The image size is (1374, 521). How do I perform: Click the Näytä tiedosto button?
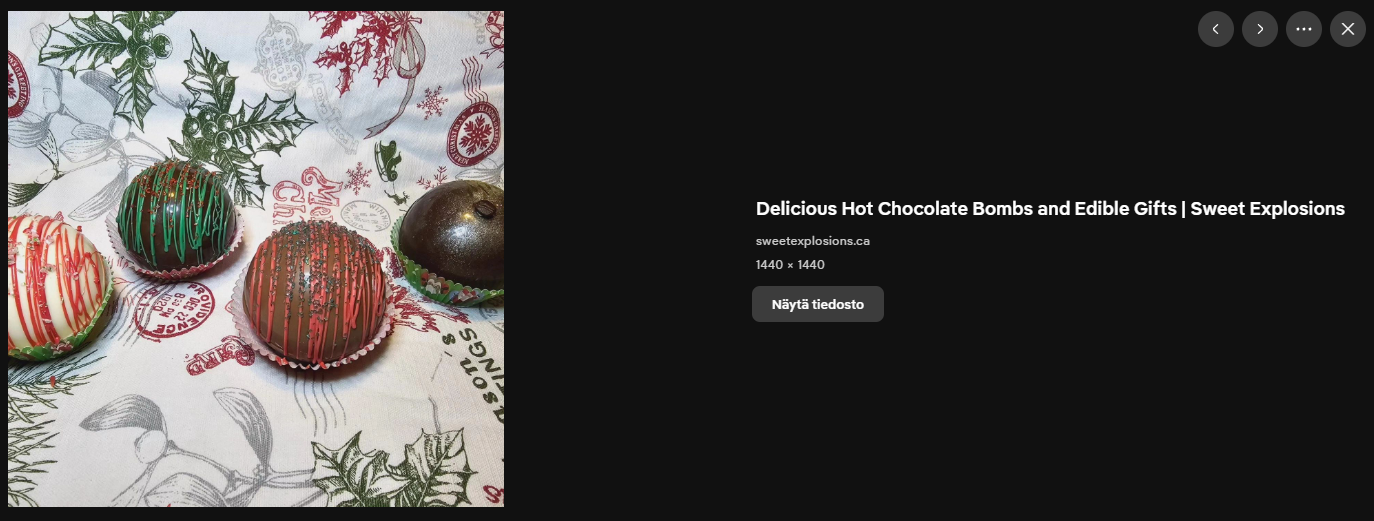click(x=818, y=304)
